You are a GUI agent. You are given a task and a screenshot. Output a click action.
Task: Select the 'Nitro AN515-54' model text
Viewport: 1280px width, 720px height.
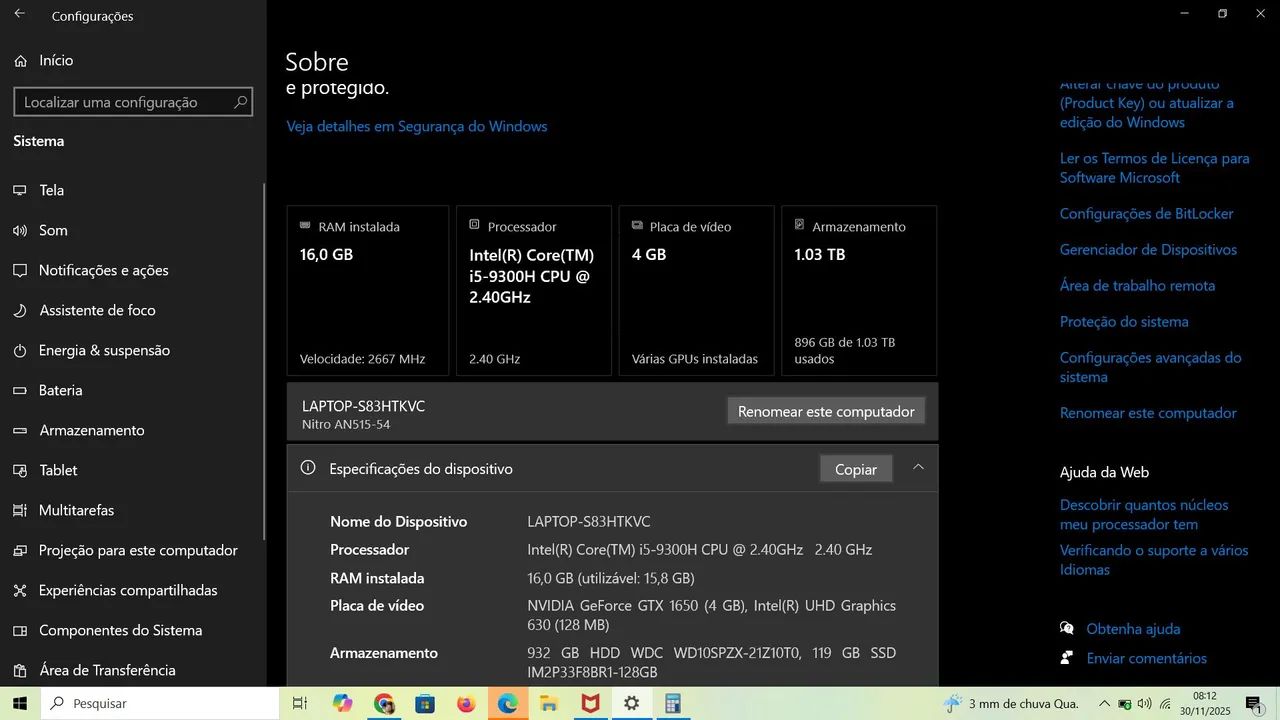point(346,425)
